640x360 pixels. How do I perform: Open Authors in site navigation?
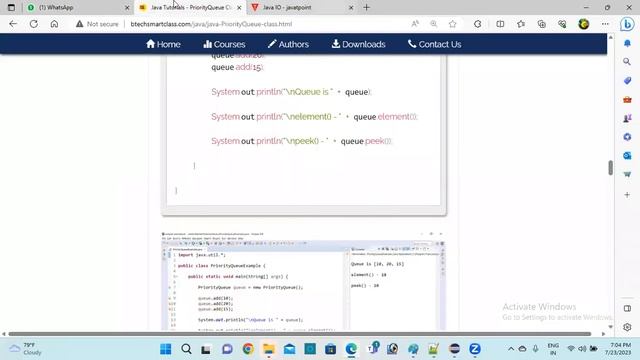click(288, 44)
